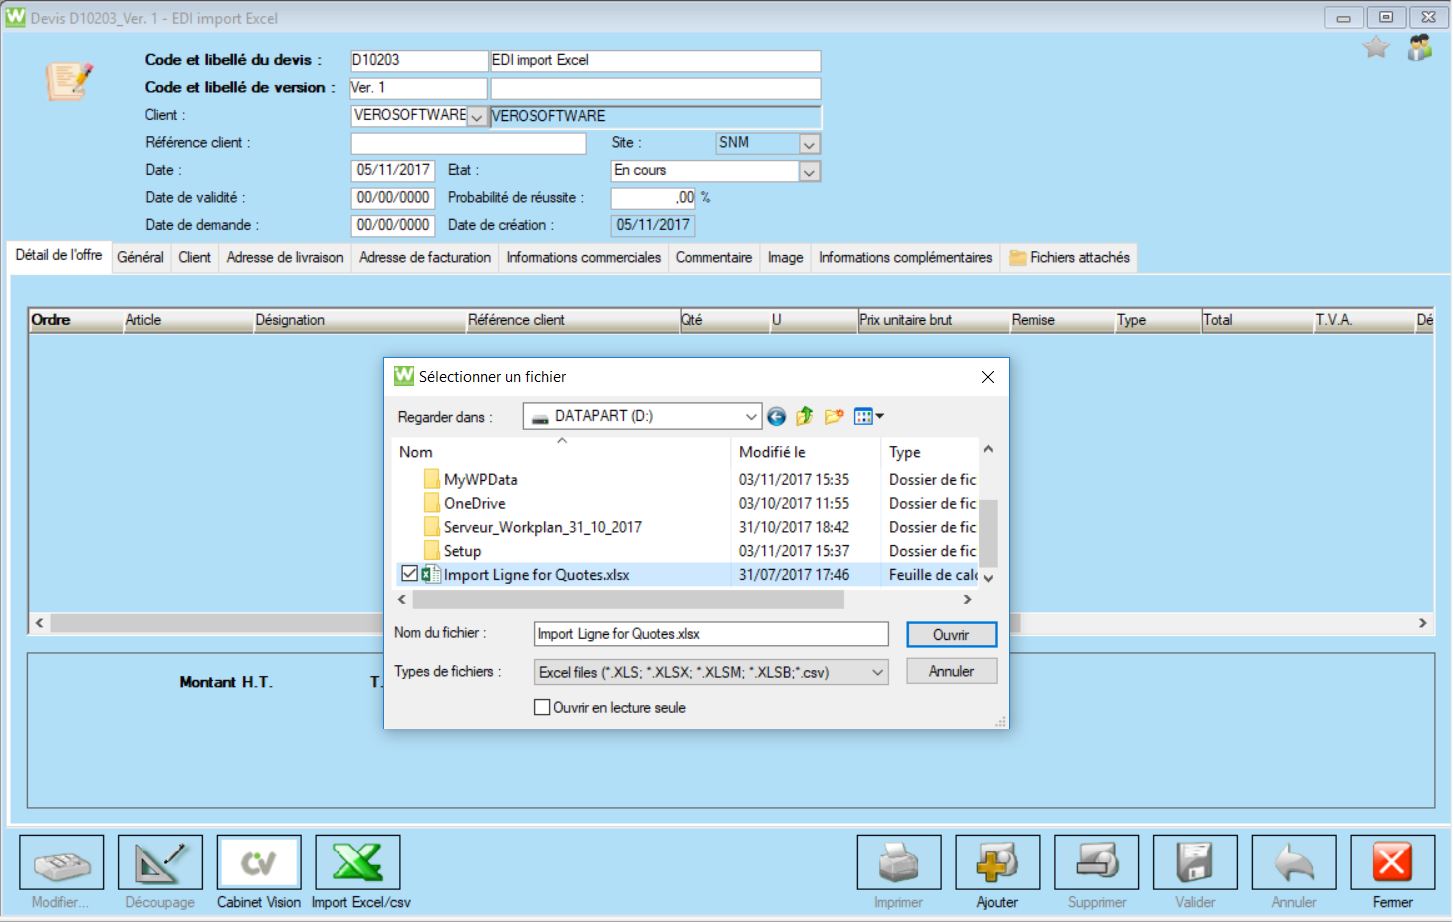
Task: Click the Nom du fichier input field
Action: 710,634
